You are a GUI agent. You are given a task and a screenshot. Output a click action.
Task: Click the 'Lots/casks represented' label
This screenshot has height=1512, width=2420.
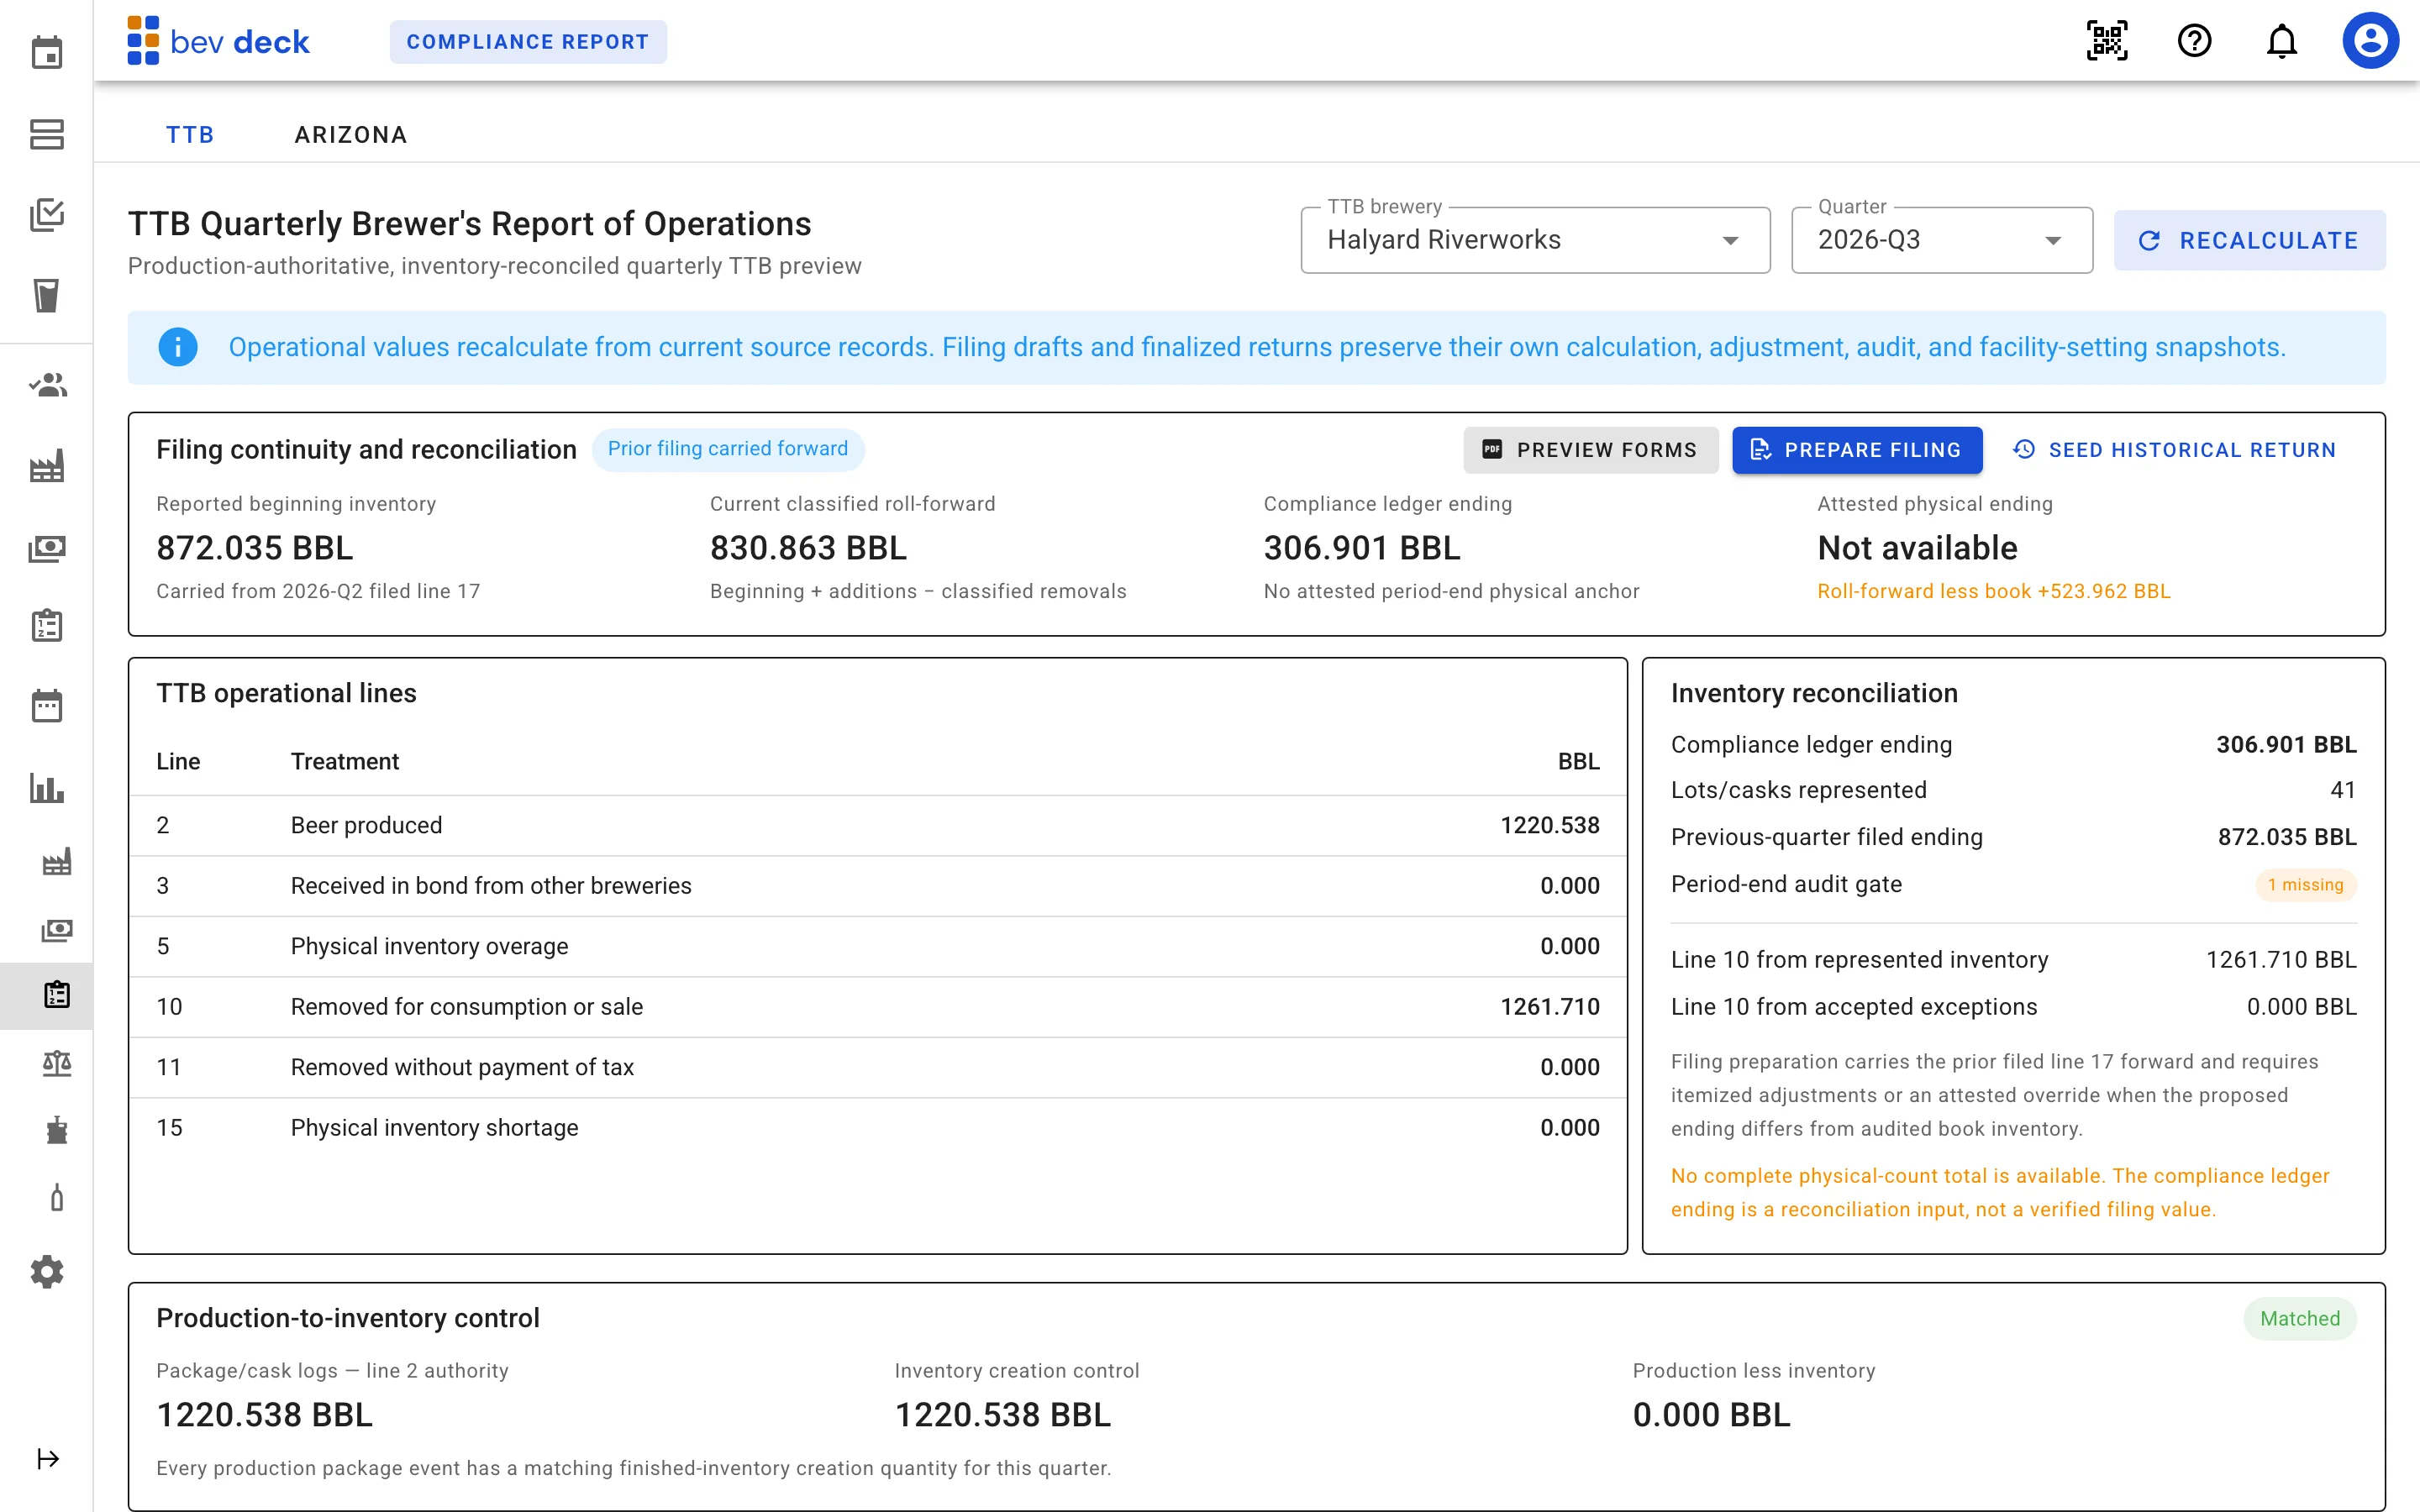click(1798, 790)
